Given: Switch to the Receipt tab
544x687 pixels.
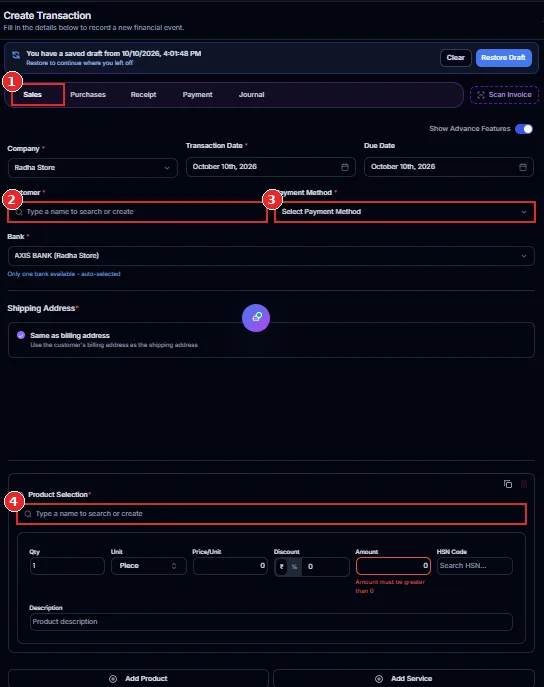Looking at the screenshot, I should click(143, 95).
